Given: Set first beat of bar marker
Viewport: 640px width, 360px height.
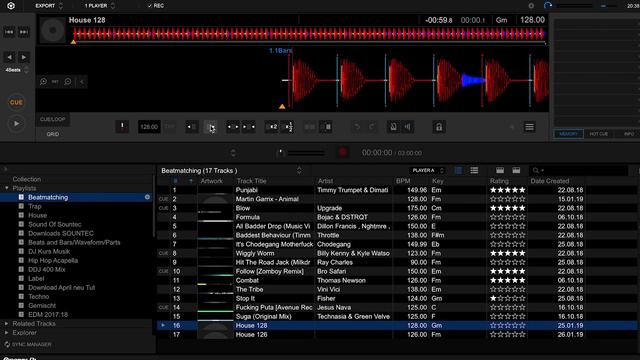Looking at the screenshot, I should (122, 127).
